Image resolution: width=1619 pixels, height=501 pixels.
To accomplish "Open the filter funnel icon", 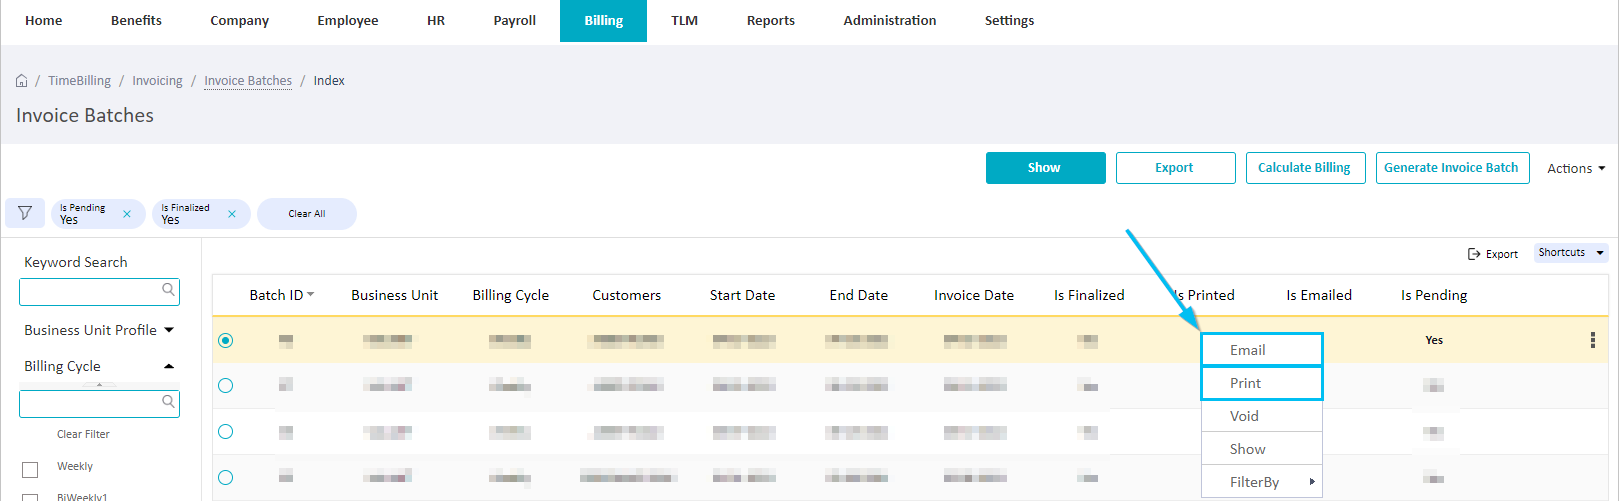I will click(x=25, y=213).
